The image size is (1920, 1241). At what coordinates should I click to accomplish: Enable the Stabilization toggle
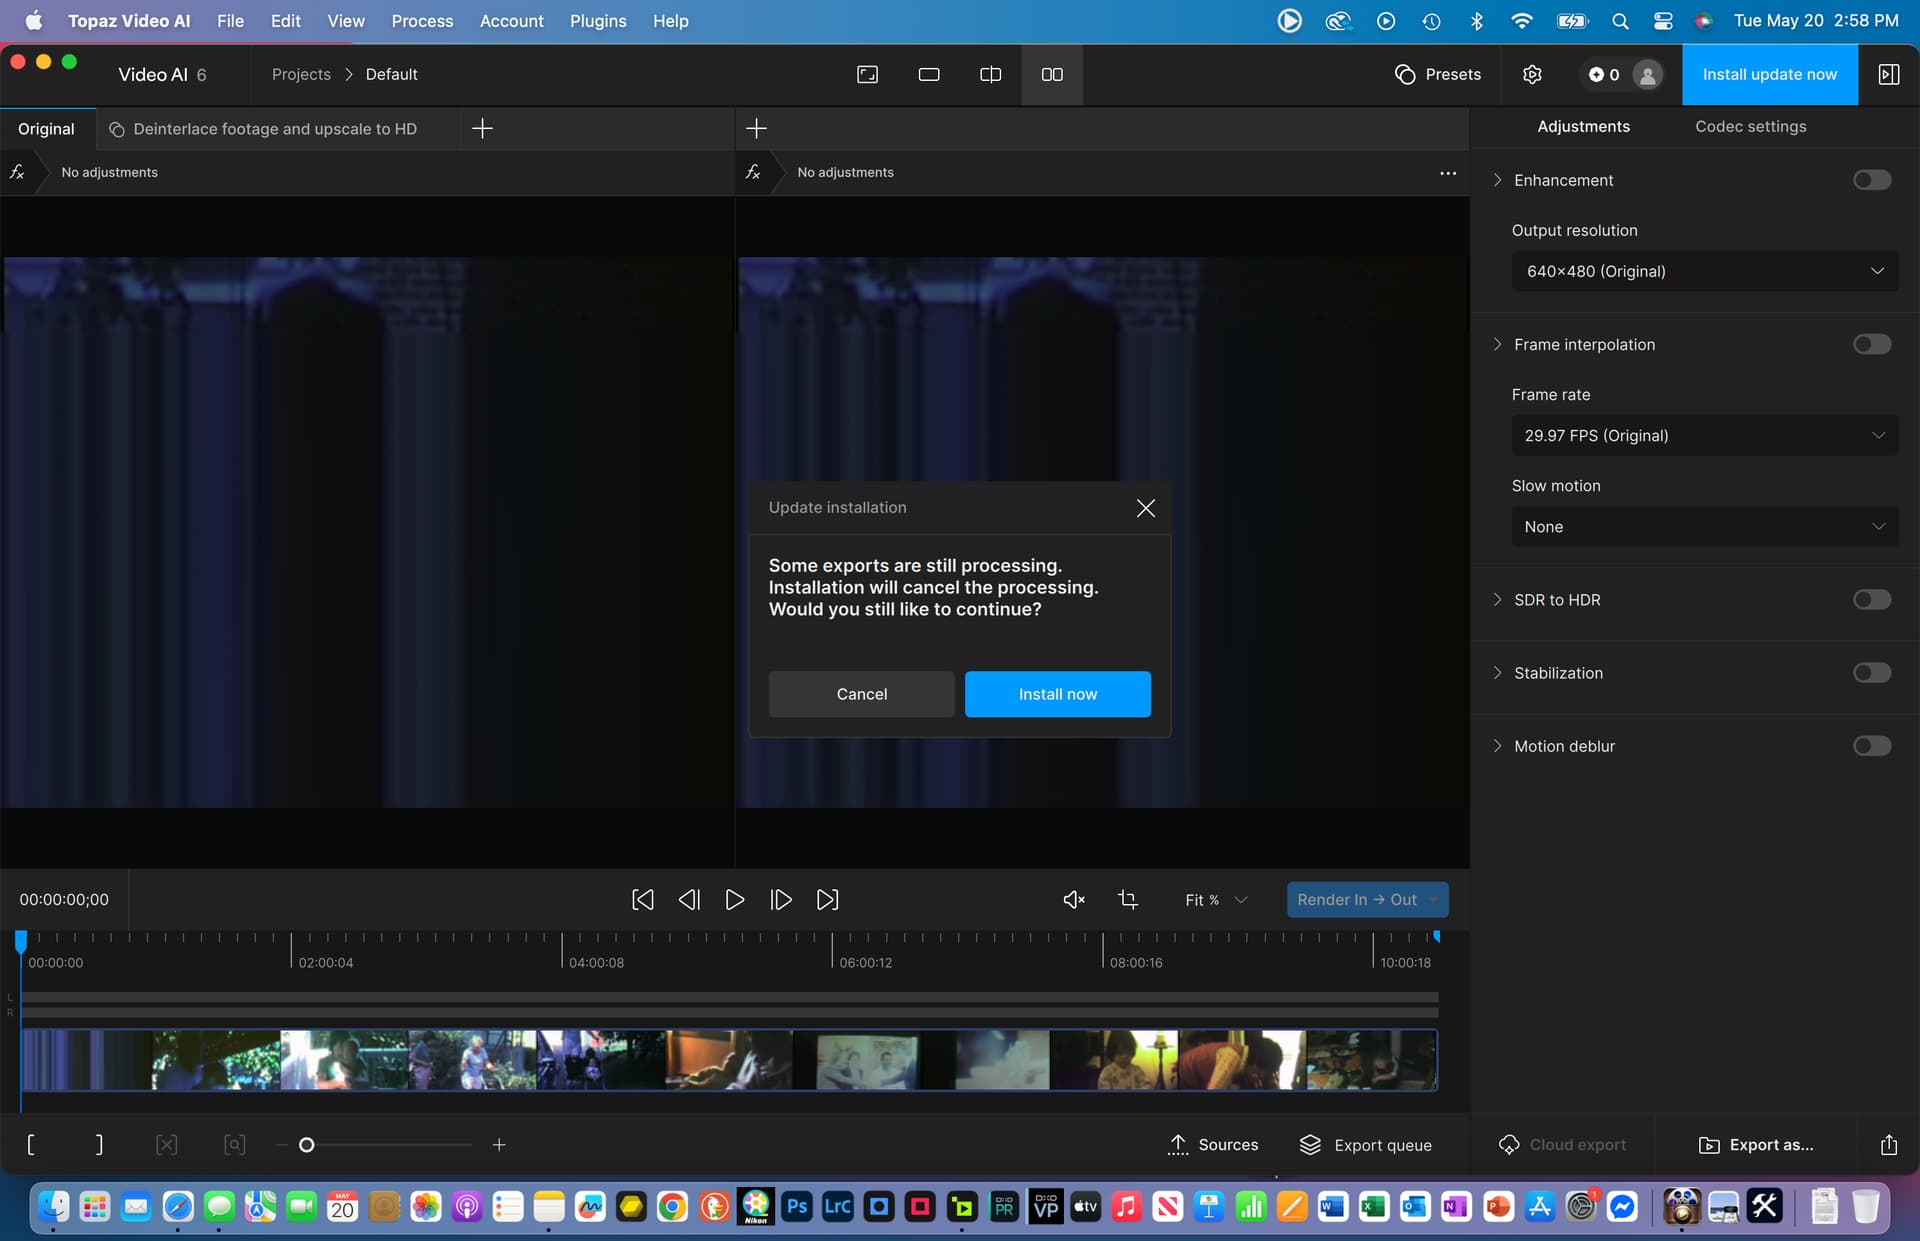pyautogui.click(x=1871, y=673)
